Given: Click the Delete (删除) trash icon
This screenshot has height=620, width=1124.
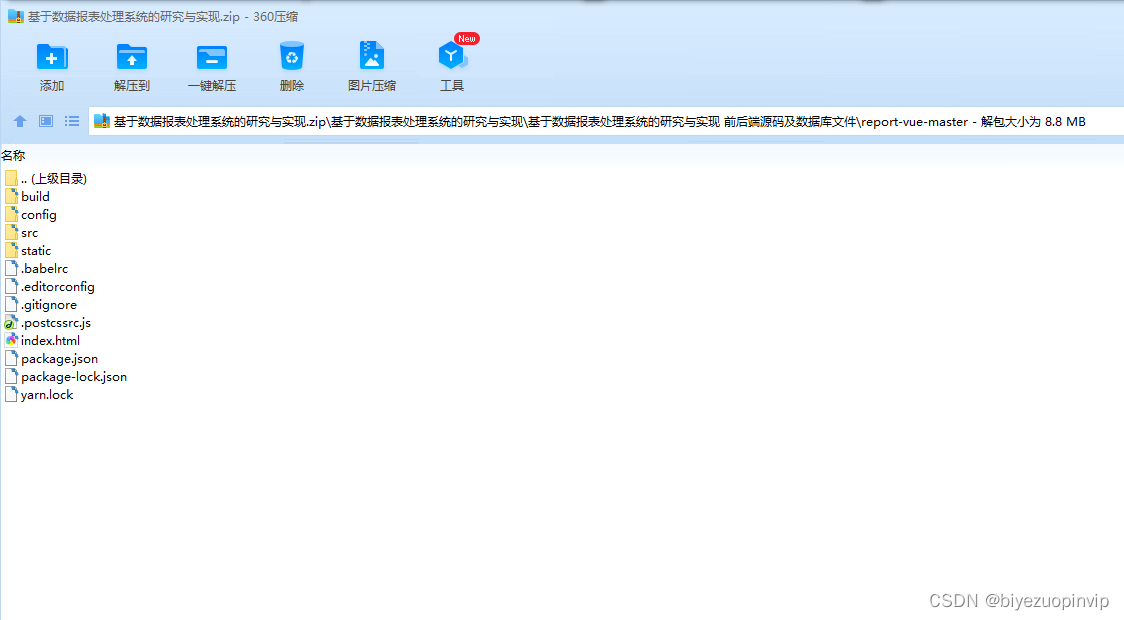Looking at the screenshot, I should [x=292, y=57].
